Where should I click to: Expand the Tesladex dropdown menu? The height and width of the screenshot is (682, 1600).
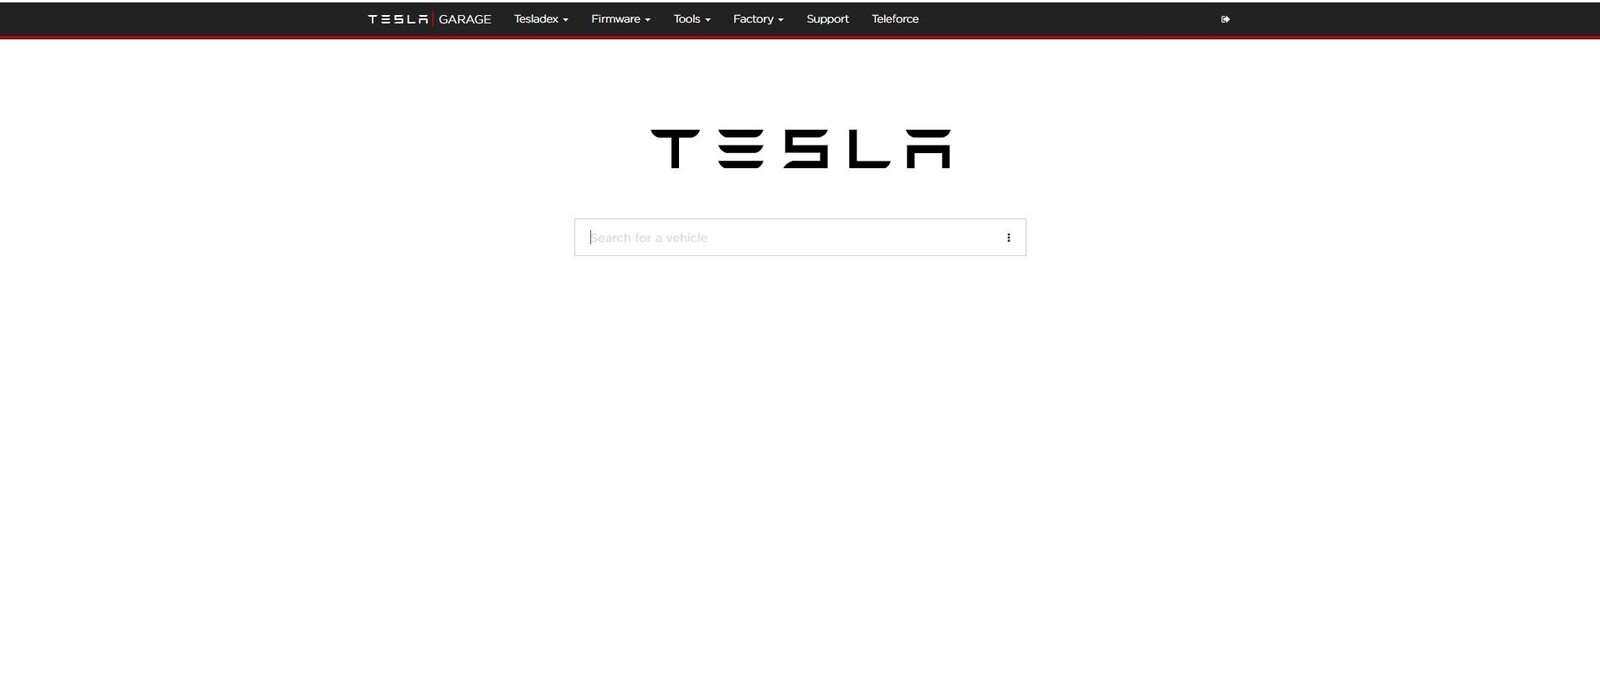[x=541, y=19]
